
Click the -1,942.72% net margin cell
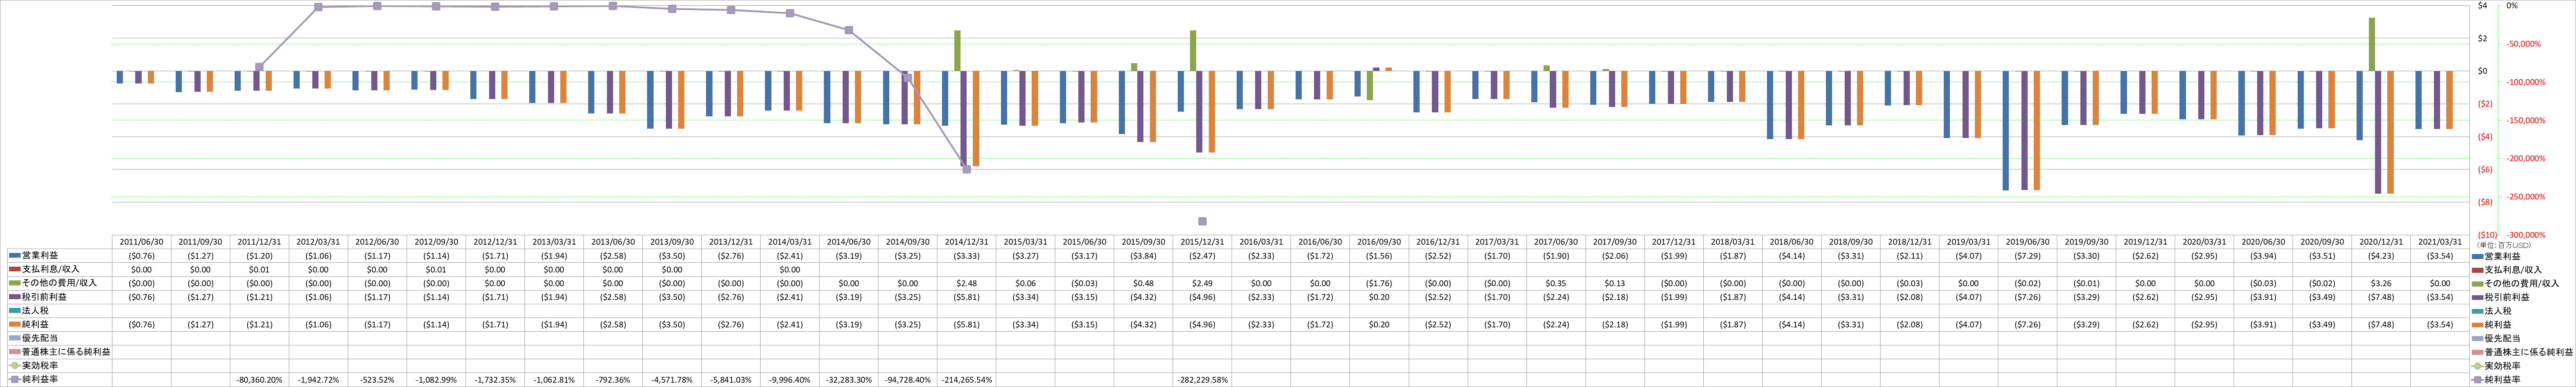tap(318, 380)
